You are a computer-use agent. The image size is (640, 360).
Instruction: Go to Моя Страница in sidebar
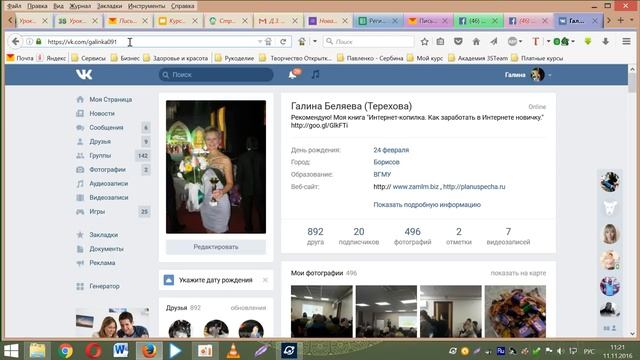111,99
